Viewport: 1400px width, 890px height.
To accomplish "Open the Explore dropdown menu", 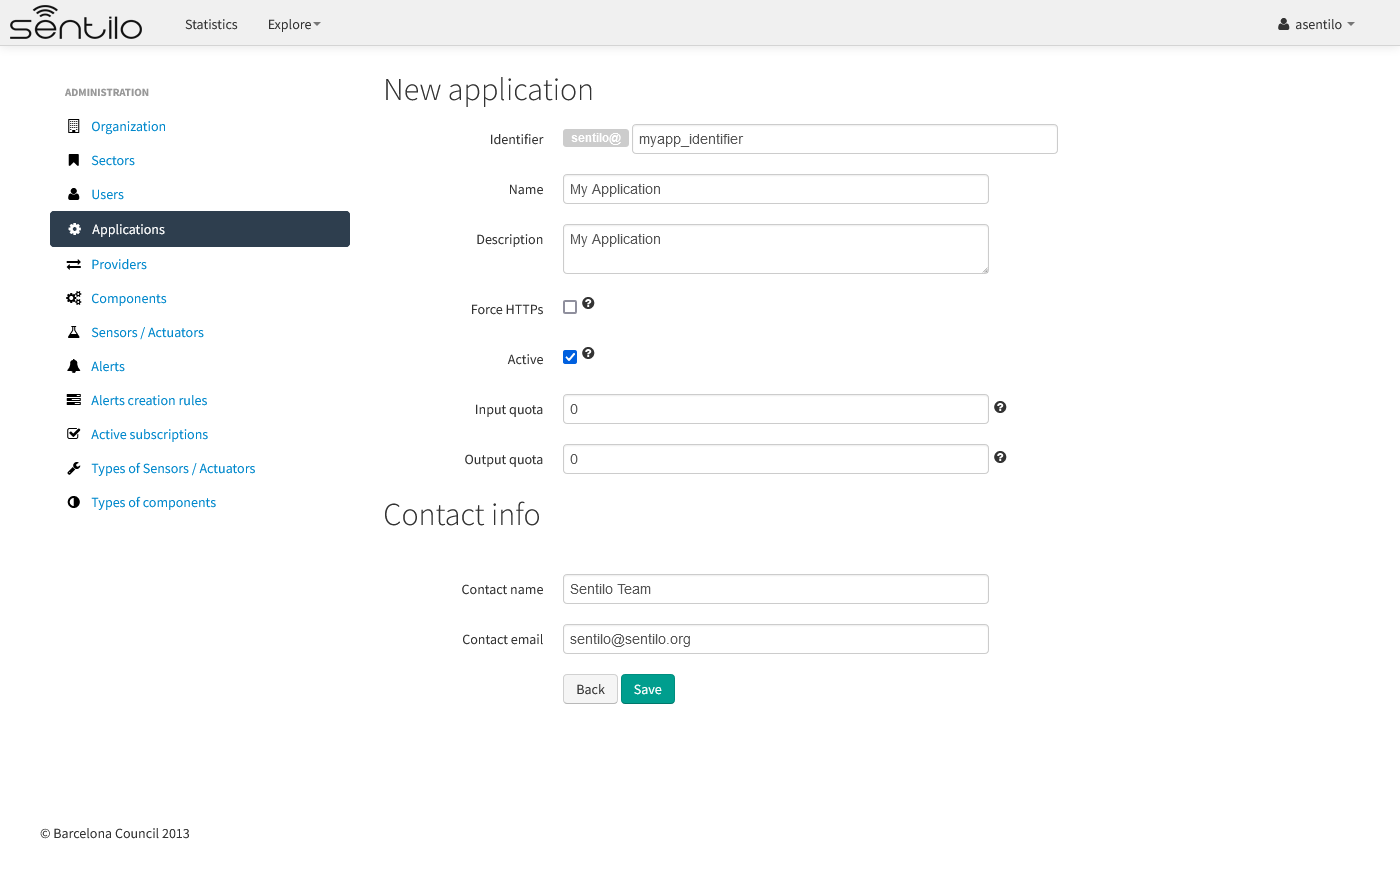I will [294, 24].
